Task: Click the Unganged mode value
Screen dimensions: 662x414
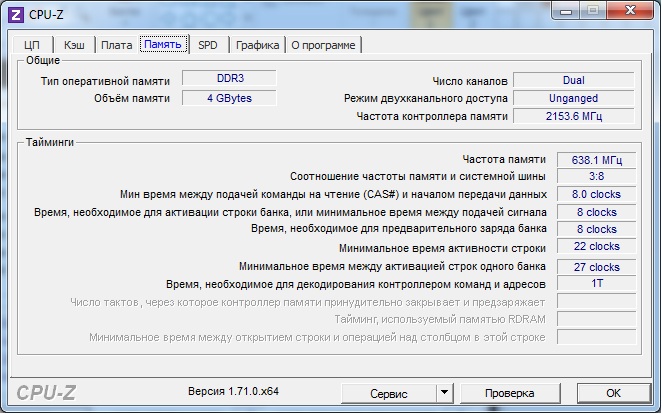Action: coord(573,98)
